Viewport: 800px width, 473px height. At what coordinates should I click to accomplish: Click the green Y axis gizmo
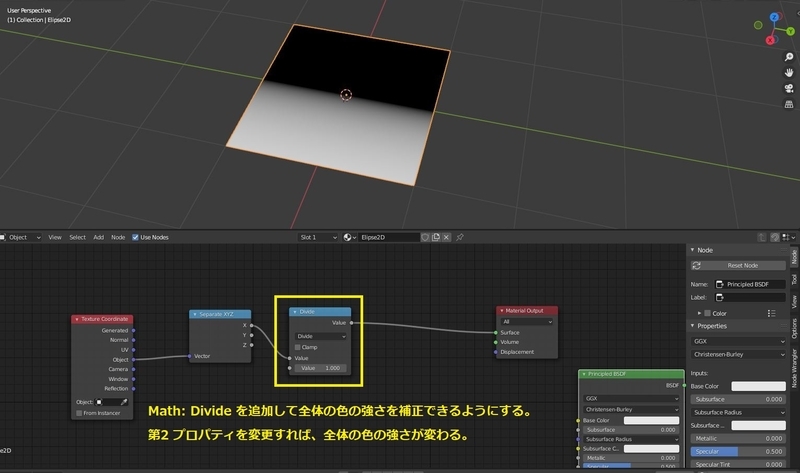pos(791,32)
